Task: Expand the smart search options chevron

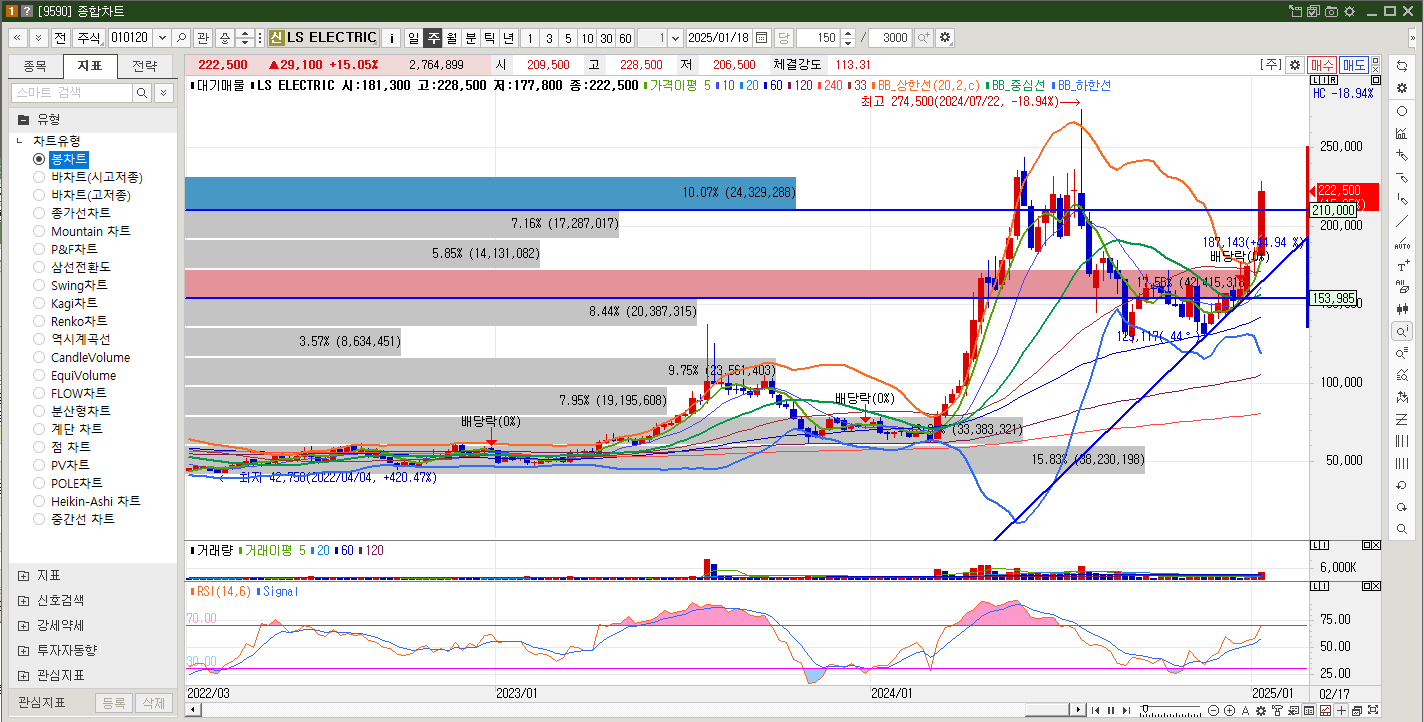Action: pos(164,92)
